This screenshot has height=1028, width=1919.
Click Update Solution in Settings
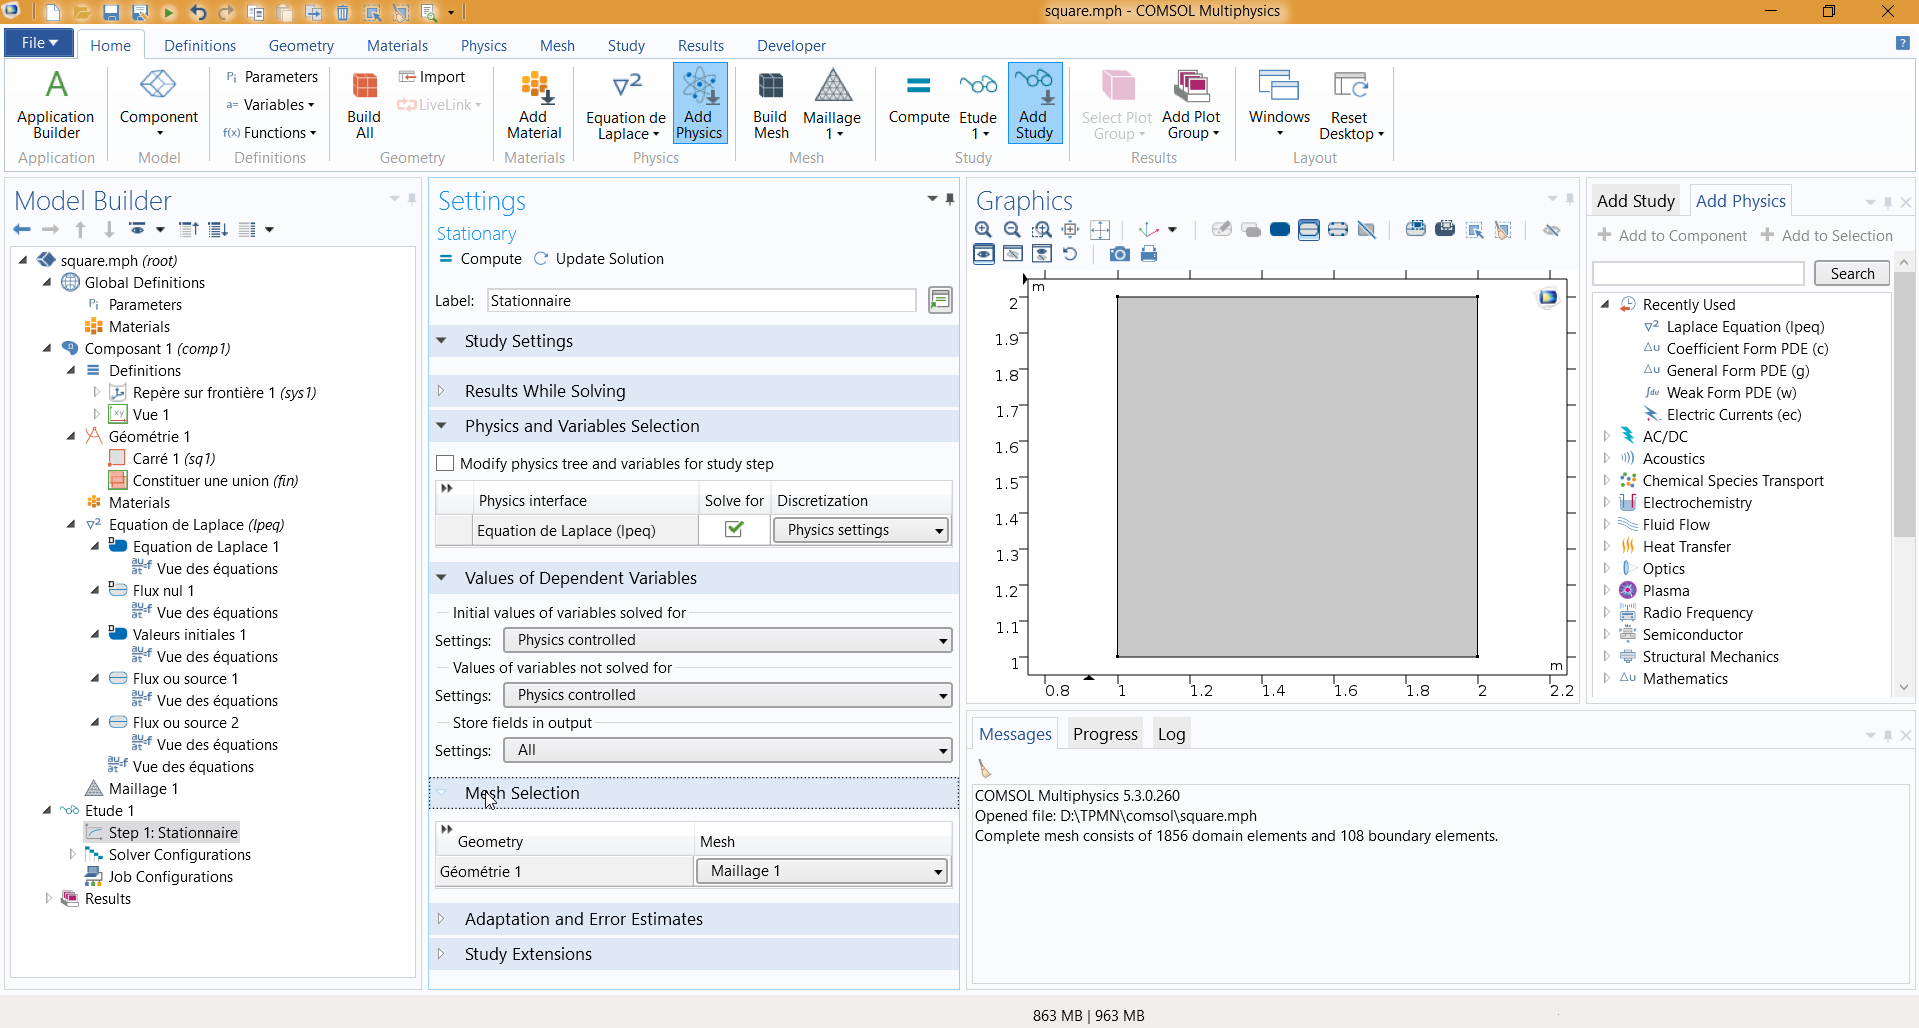[599, 259]
